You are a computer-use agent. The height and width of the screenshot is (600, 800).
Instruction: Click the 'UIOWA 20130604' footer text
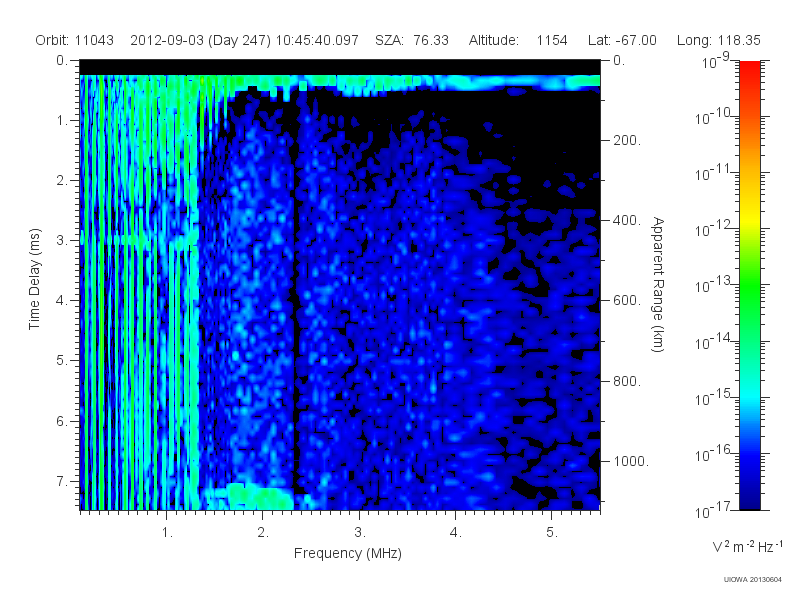pyautogui.click(x=753, y=580)
